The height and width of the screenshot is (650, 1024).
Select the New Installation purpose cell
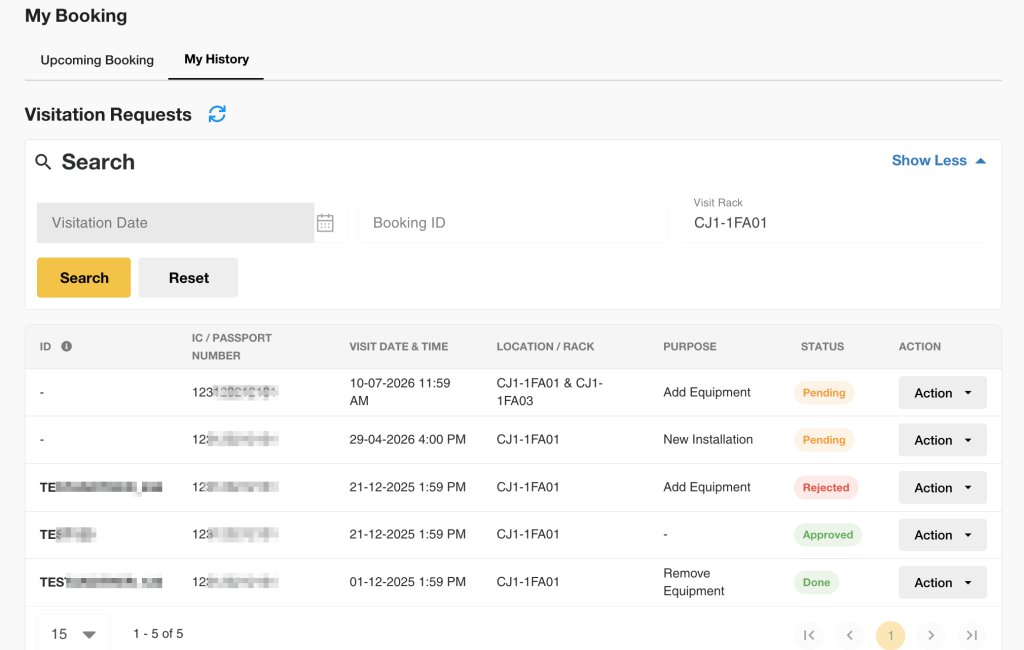coord(708,440)
